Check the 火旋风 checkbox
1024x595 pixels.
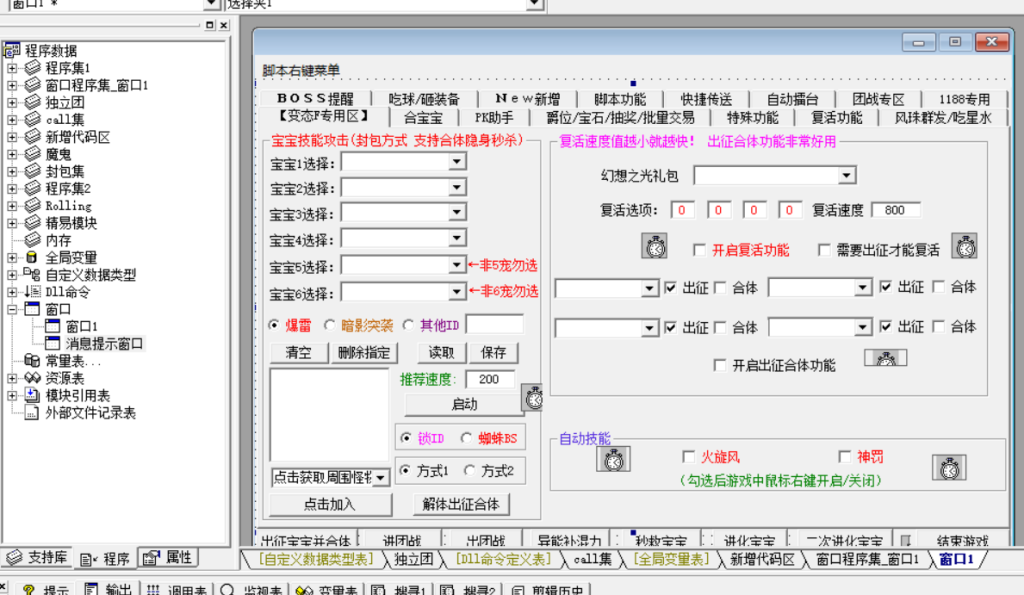(x=688, y=457)
